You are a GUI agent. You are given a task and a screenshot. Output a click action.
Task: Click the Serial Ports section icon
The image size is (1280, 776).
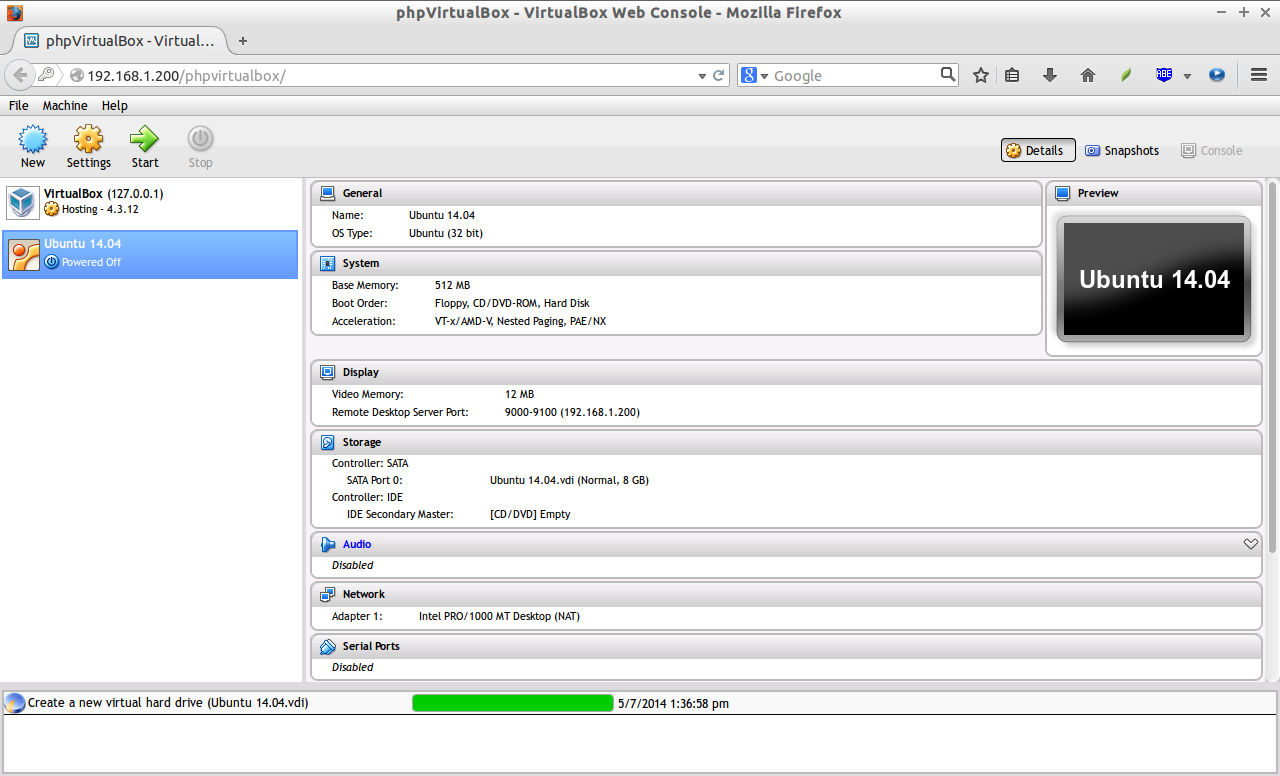pos(327,646)
